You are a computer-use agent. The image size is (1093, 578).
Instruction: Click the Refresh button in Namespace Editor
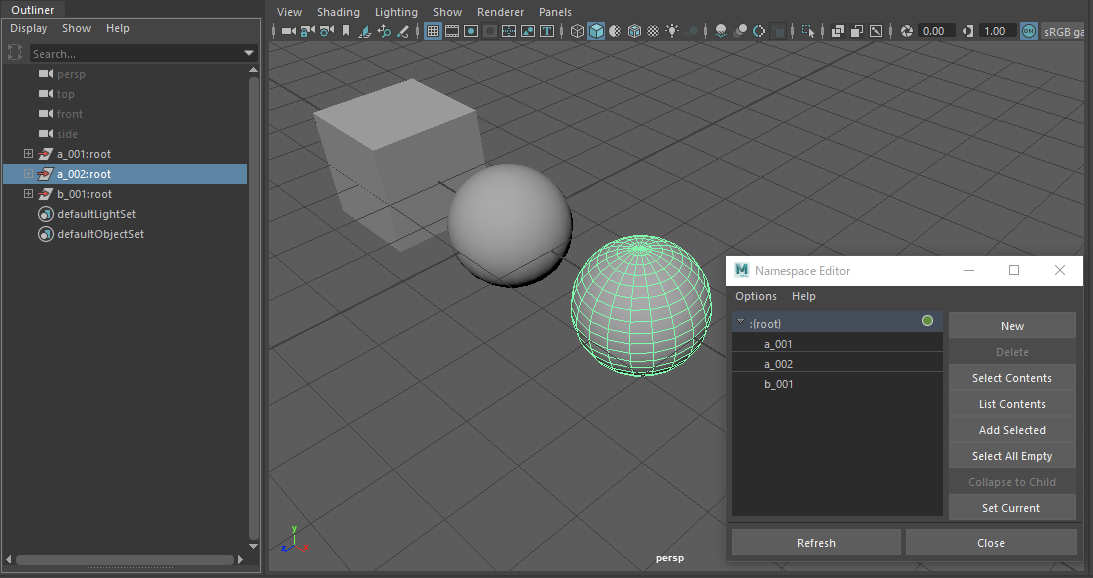pos(816,542)
